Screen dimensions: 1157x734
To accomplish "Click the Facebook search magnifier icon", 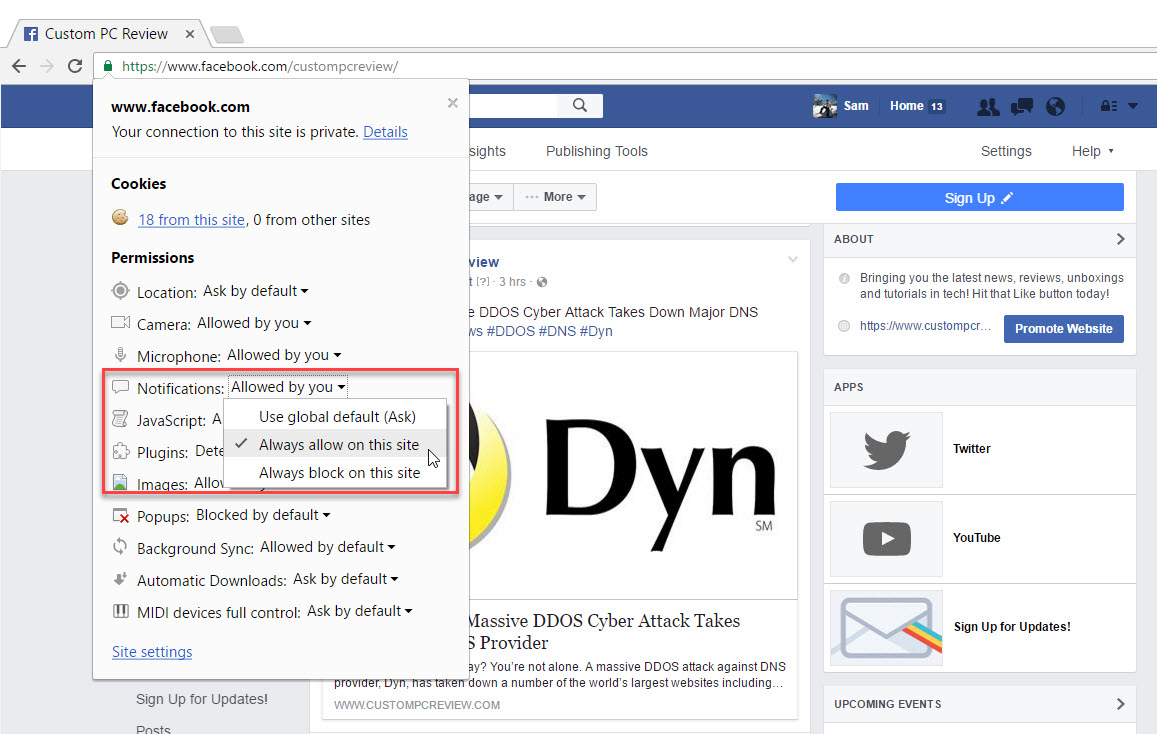I will (x=580, y=105).
